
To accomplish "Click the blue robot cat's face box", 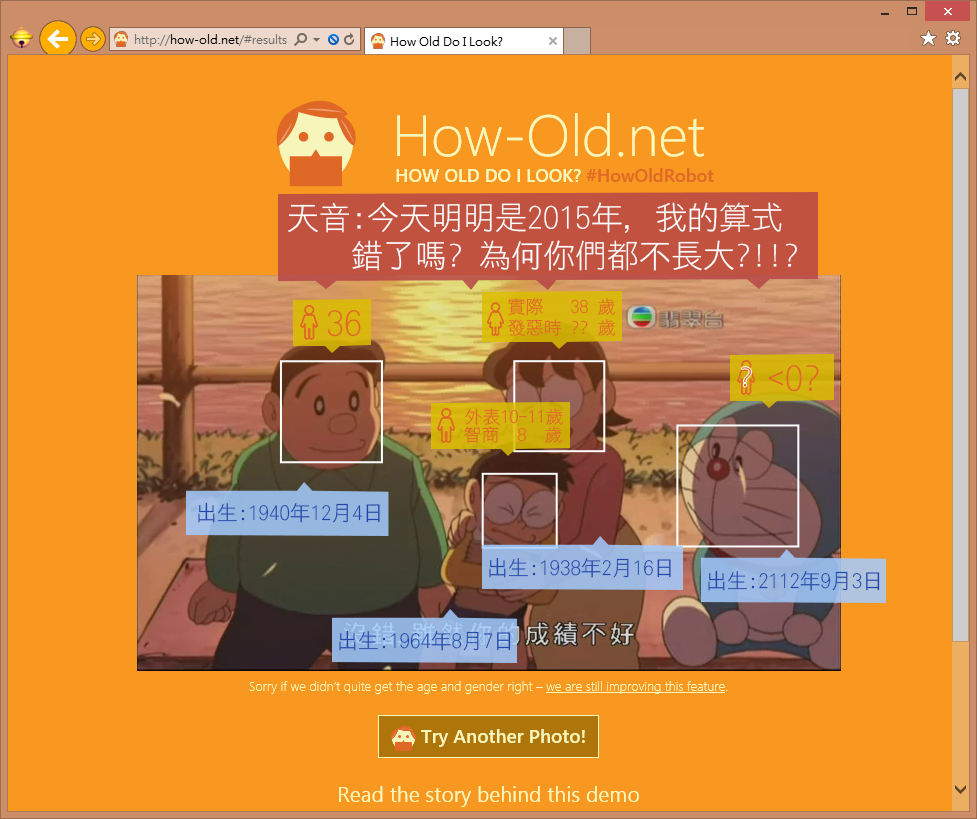I will [738, 486].
